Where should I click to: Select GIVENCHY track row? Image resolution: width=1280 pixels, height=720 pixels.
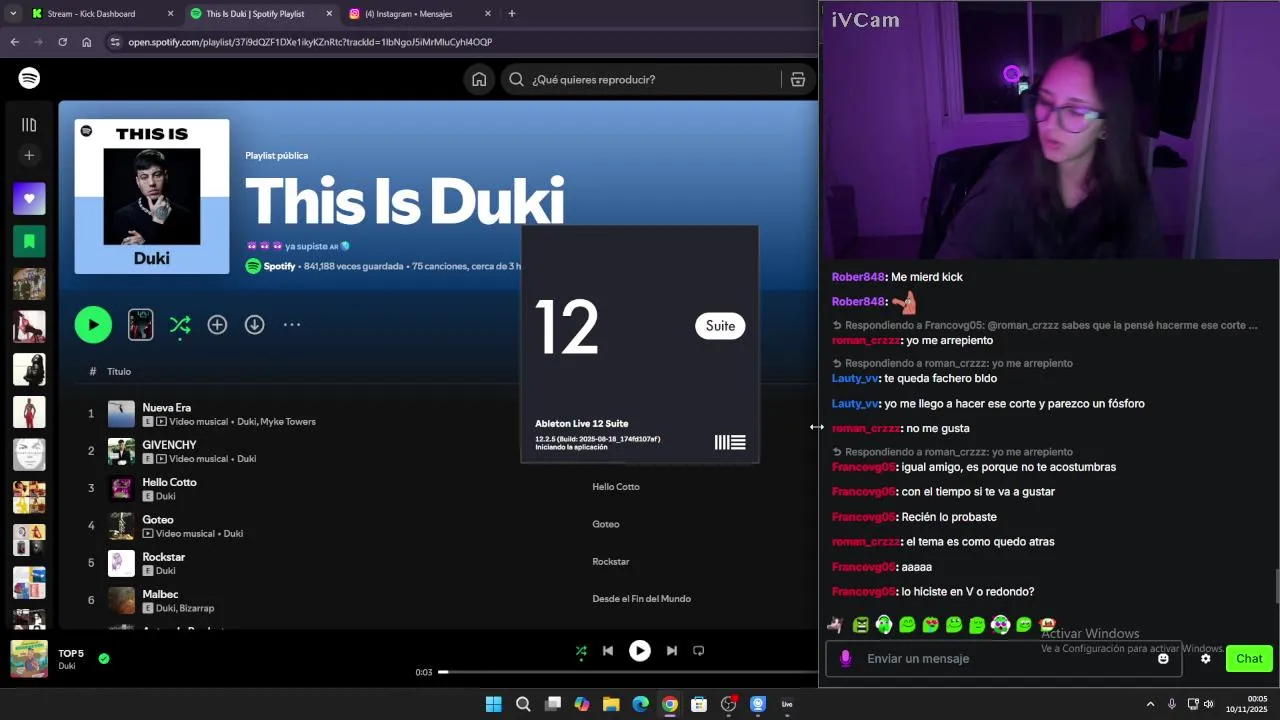click(x=440, y=451)
